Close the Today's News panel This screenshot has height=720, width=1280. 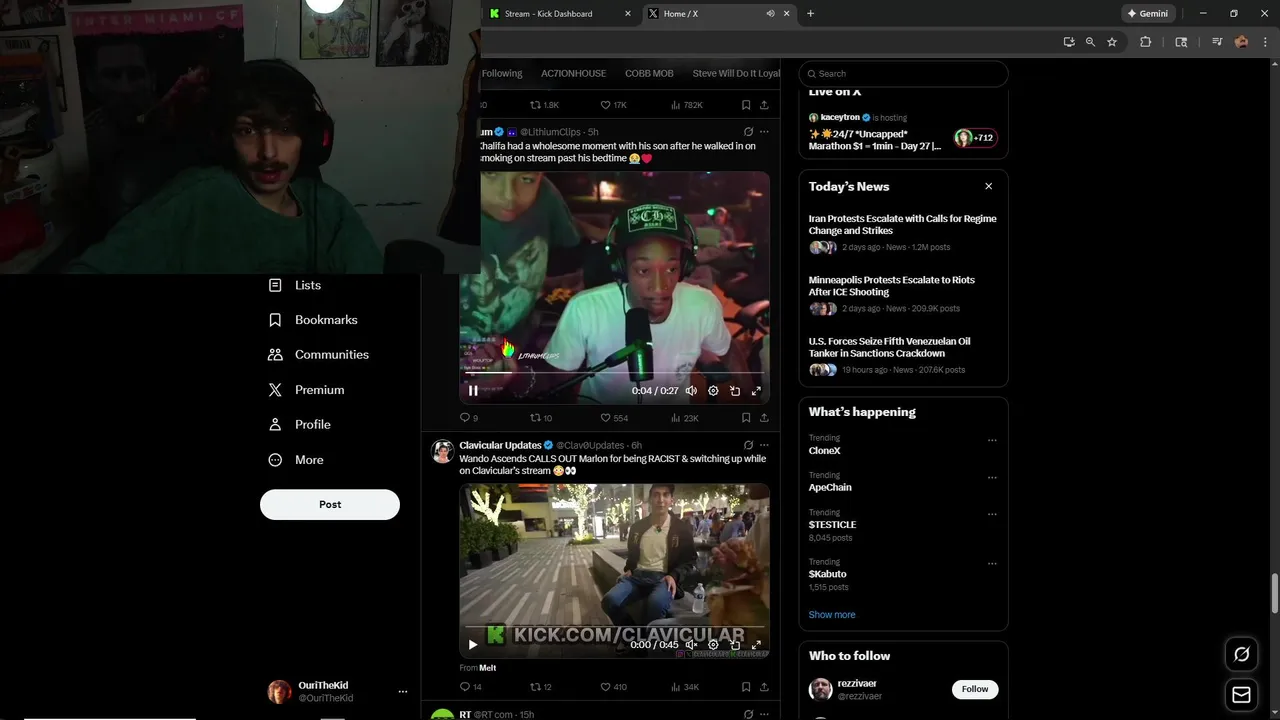pyautogui.click(x=988, y=186)
